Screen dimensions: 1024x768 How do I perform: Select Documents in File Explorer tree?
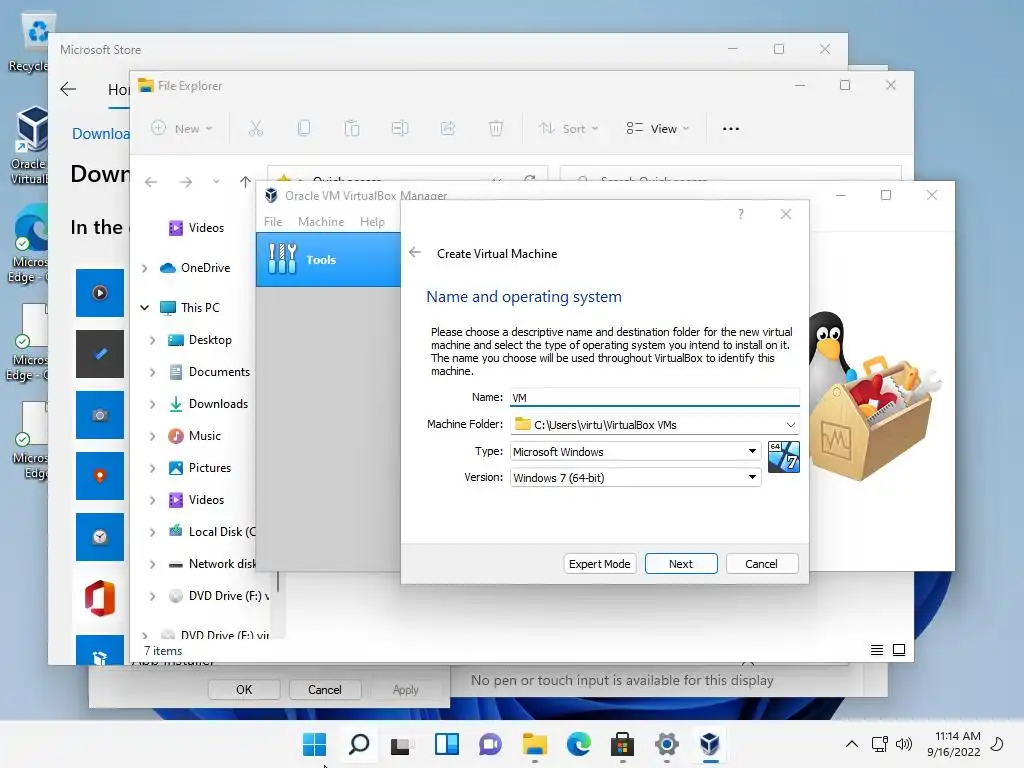pos(219,372)
